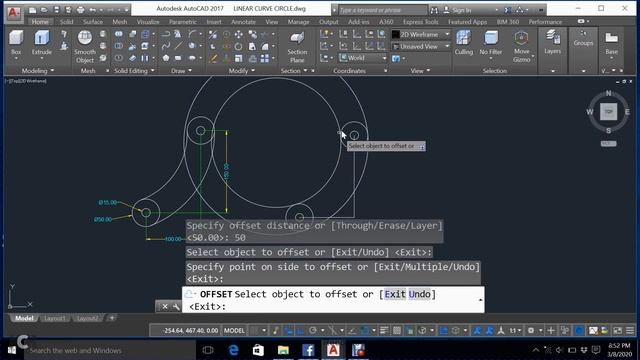This screenshot has width=640, height=360.
Task: Open the Home ribbon tab
Action: pos(40,22)
